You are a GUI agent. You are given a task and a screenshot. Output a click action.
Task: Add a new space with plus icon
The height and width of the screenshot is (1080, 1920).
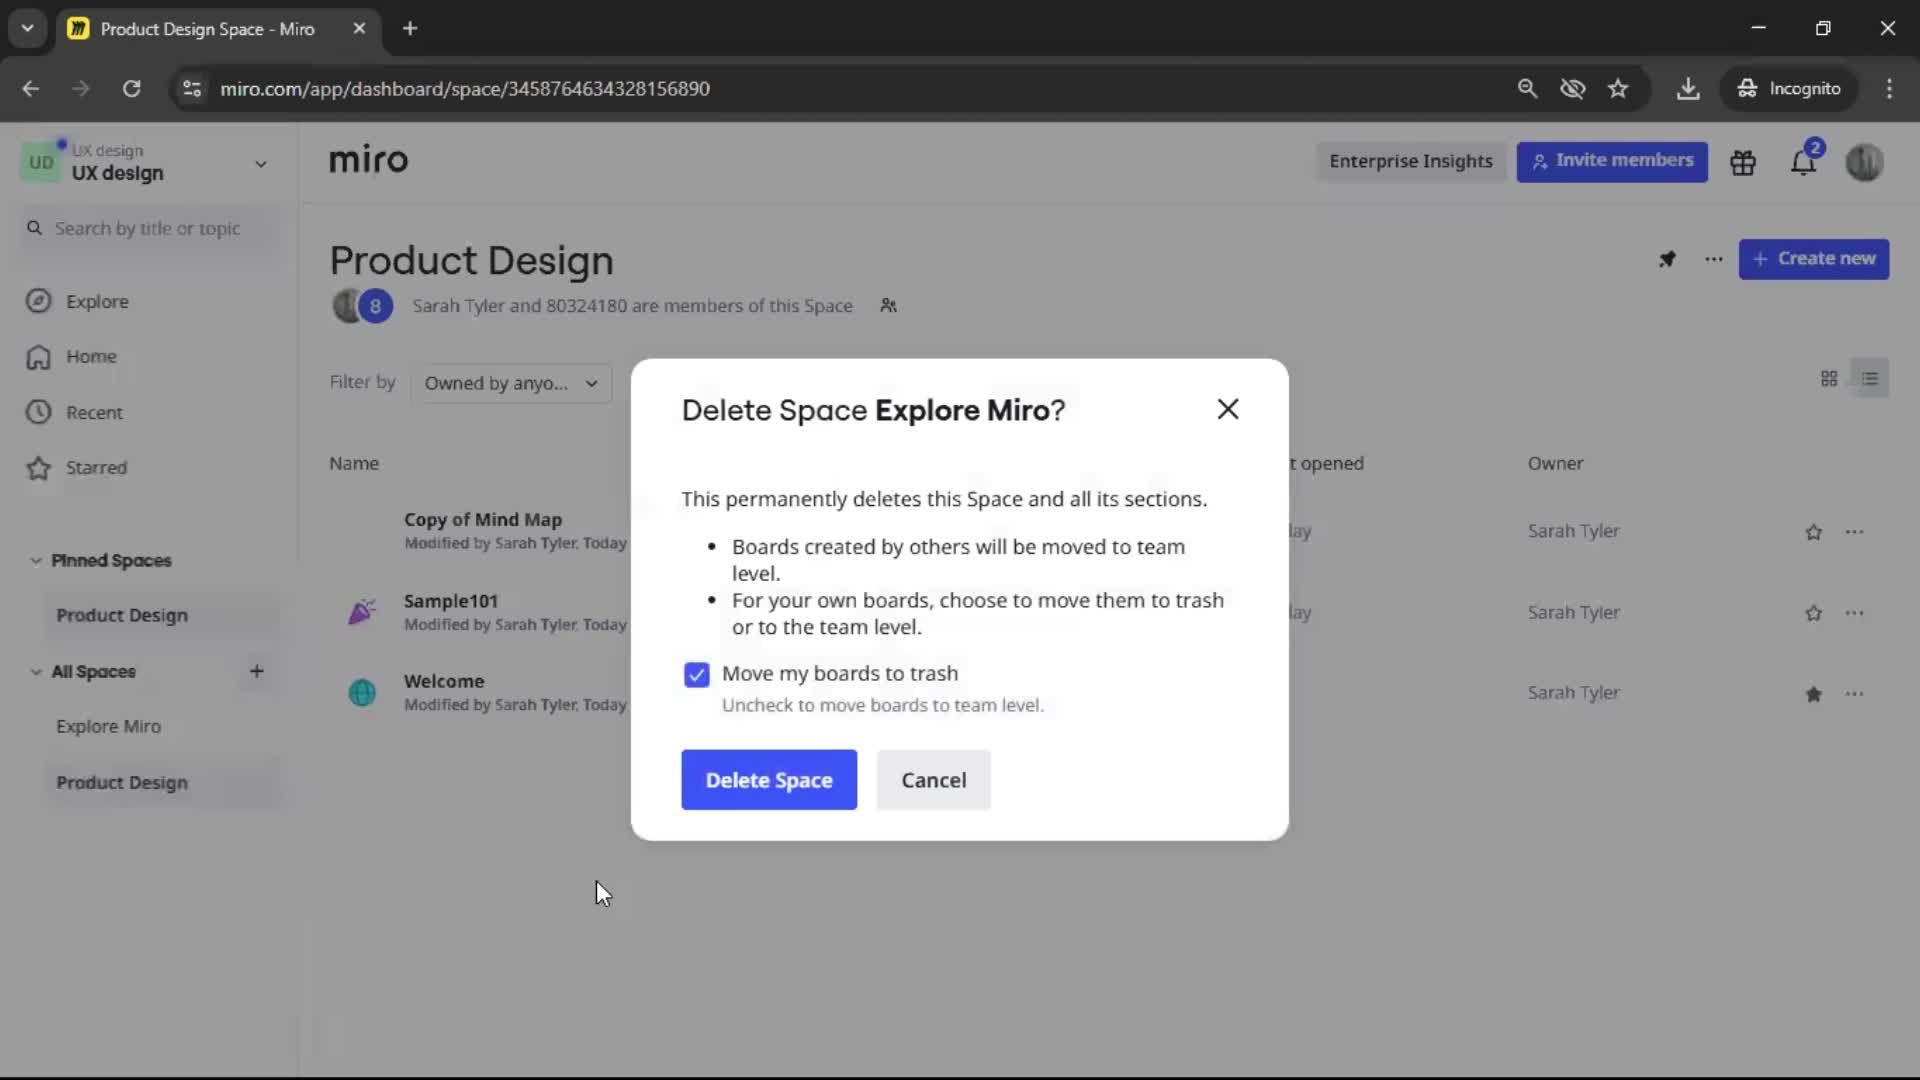pyautogui.click(x=256, y=671)
